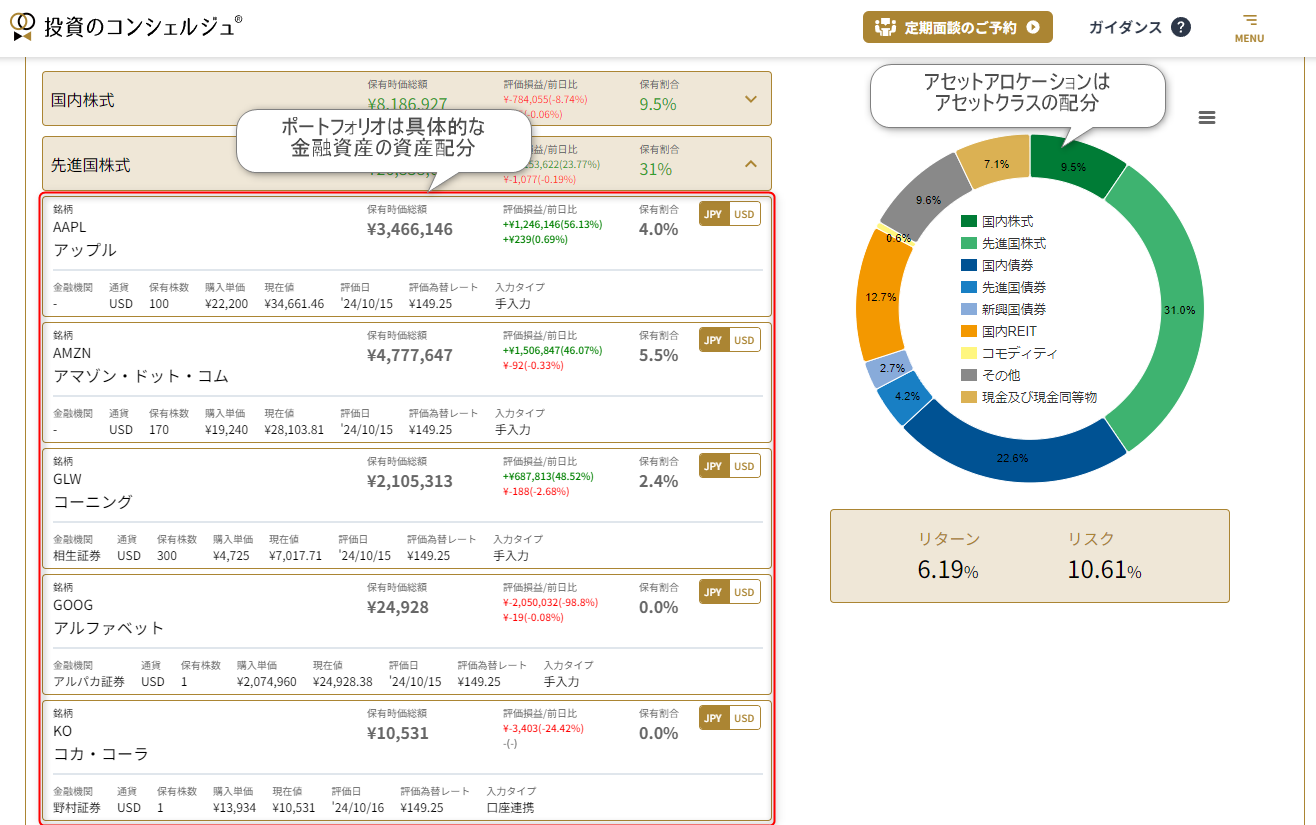Click the 国内REIT legend color swatch
This screenshot has width=1316, height=825.
[968, 331]
